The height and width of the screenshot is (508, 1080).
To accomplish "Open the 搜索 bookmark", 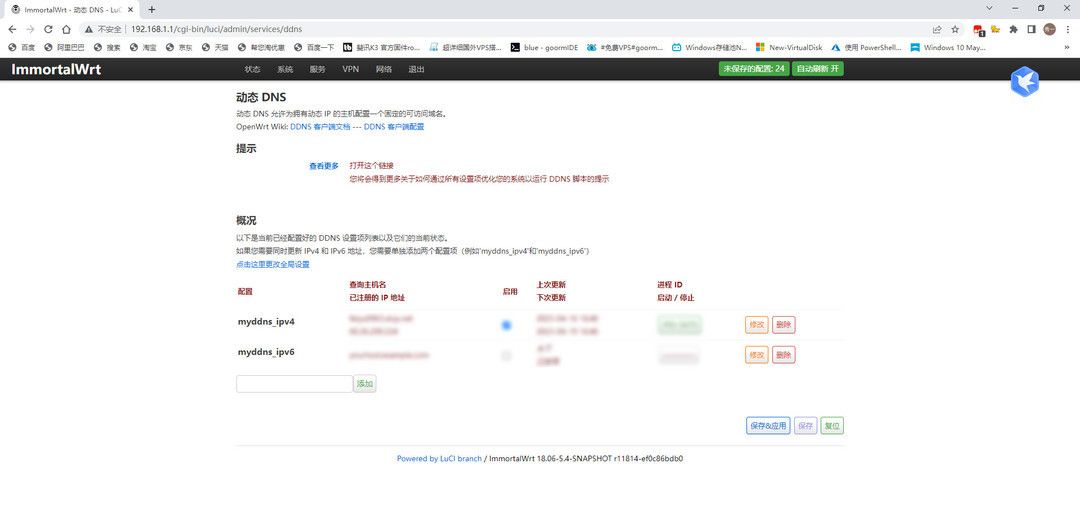I will [x=107, y=47].
